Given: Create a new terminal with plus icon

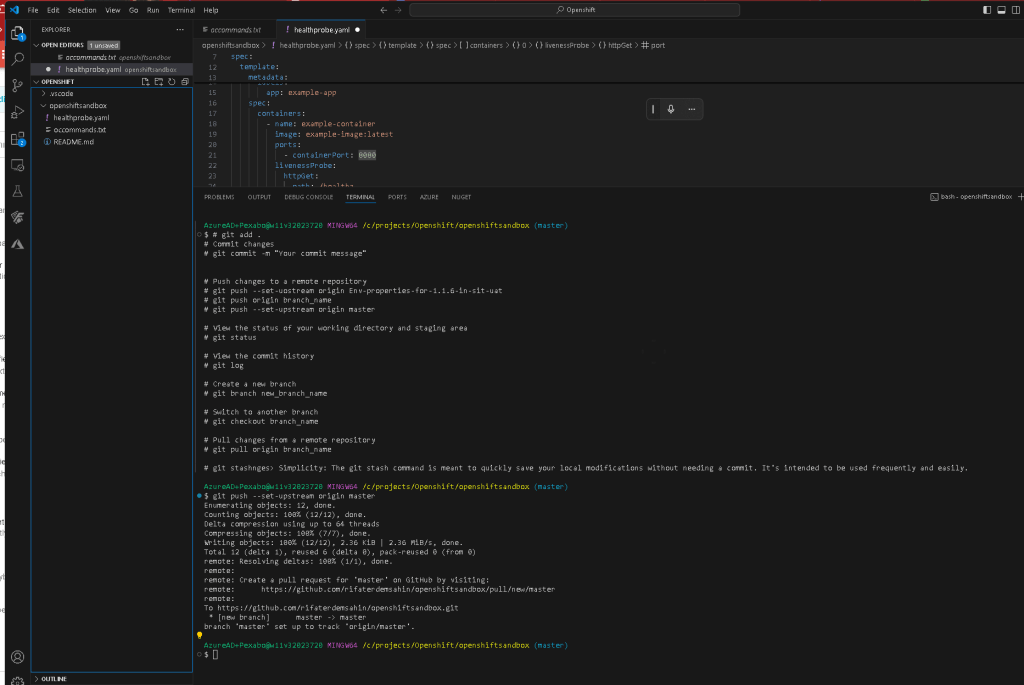Looking at the screenshot, I should point(1020,197).
